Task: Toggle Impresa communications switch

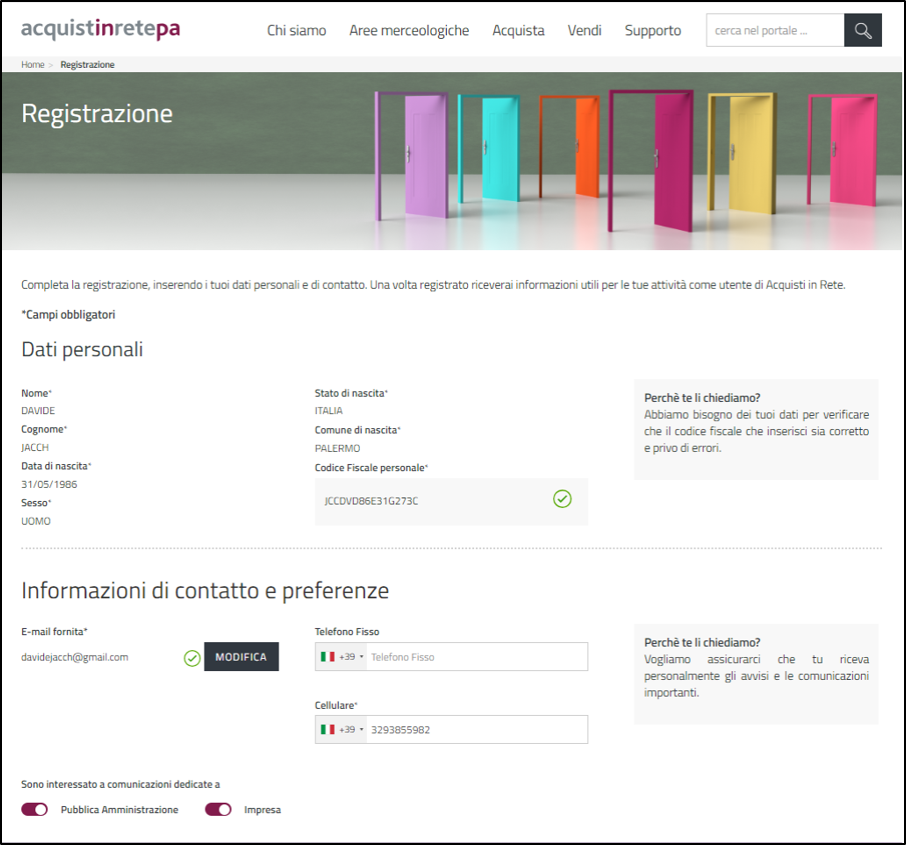Action: tap(218, 810)
